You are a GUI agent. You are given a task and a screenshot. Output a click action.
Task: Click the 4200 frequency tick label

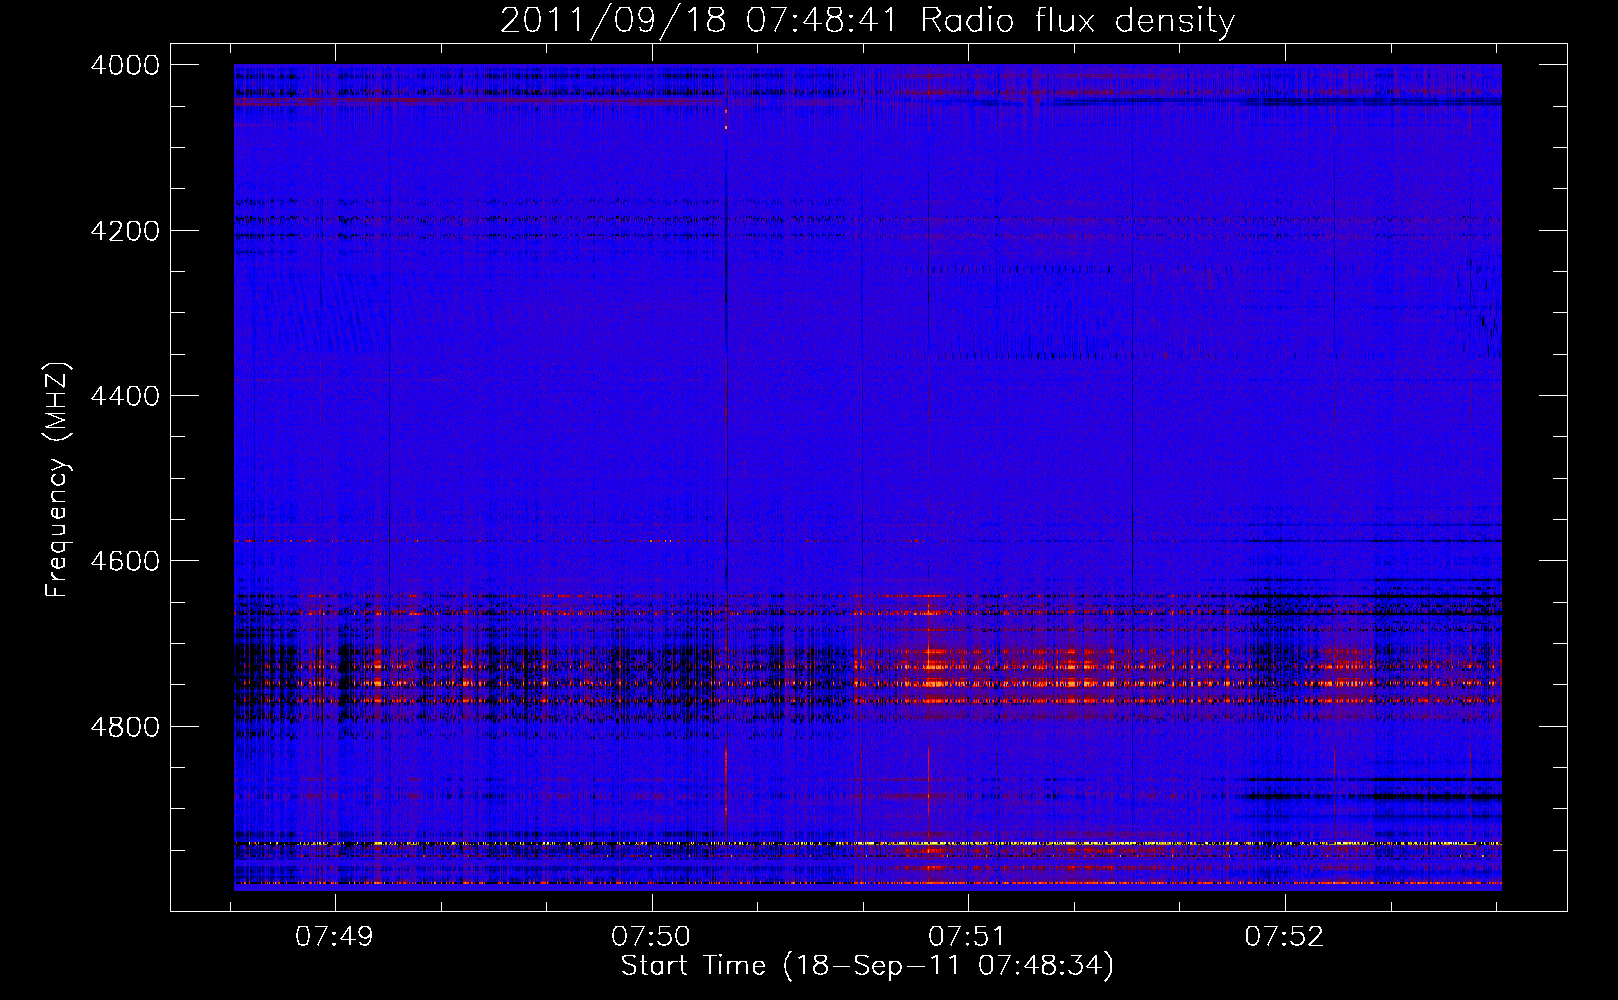click(x=125, y=231)
